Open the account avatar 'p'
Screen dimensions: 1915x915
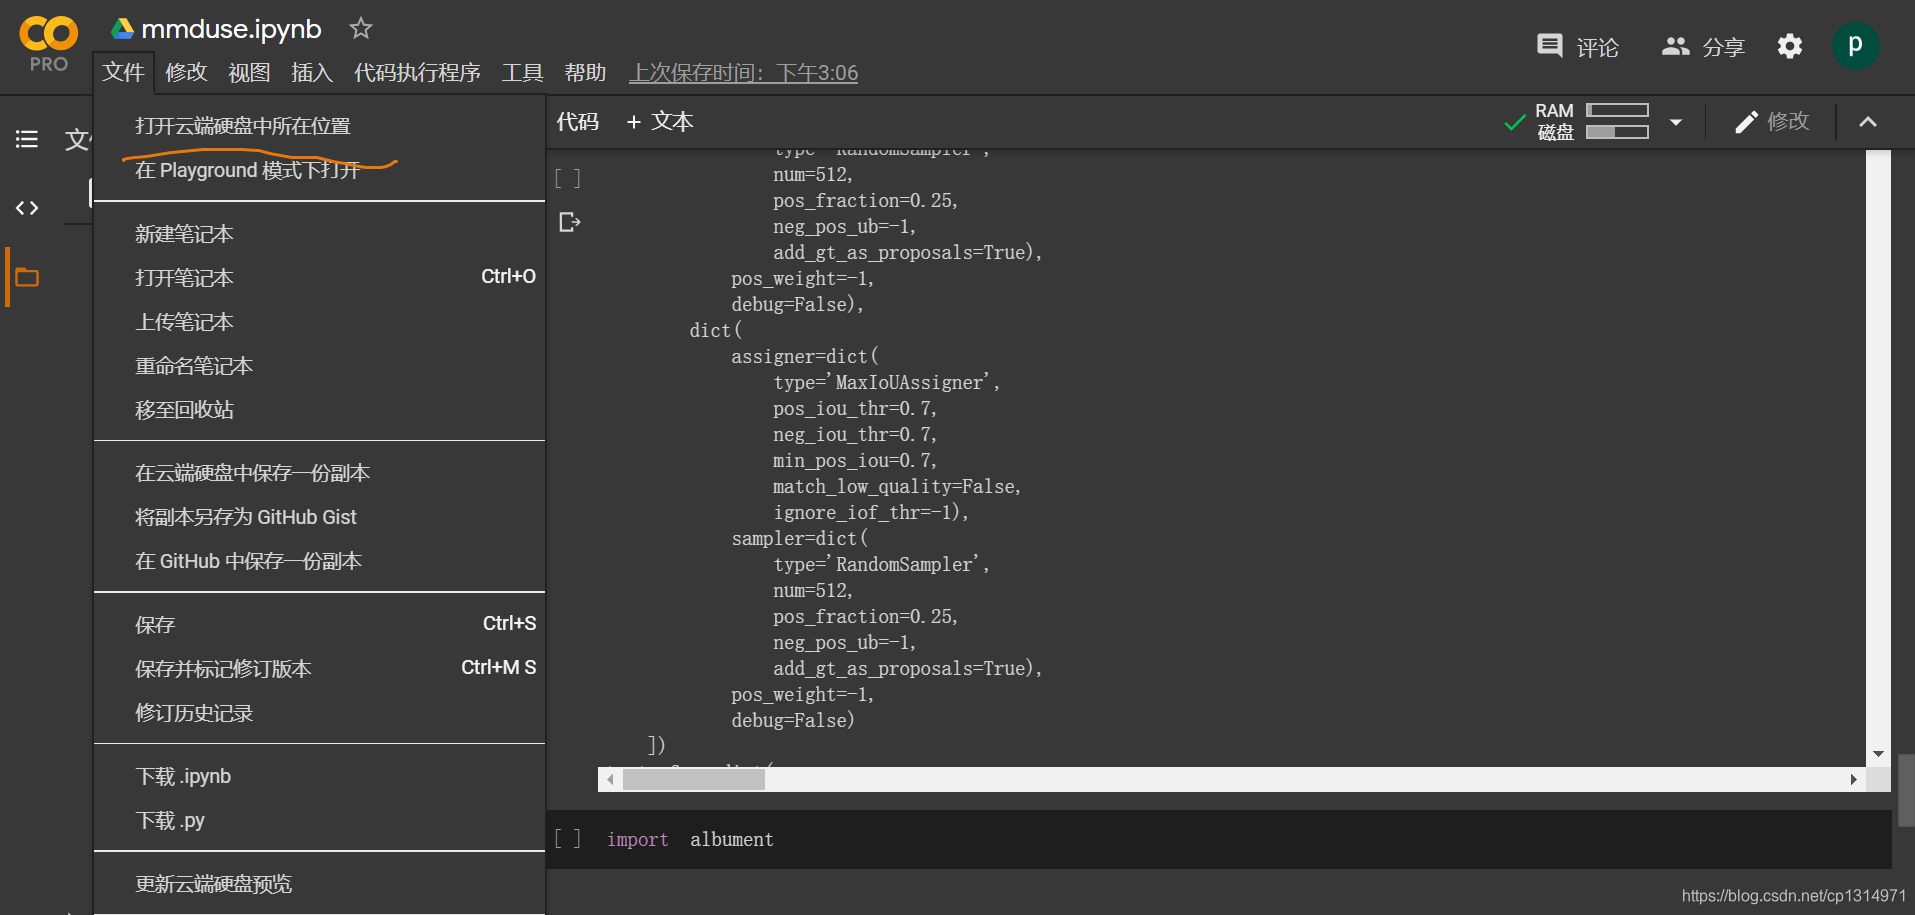pyautogui.click(x=1855, y=46)
